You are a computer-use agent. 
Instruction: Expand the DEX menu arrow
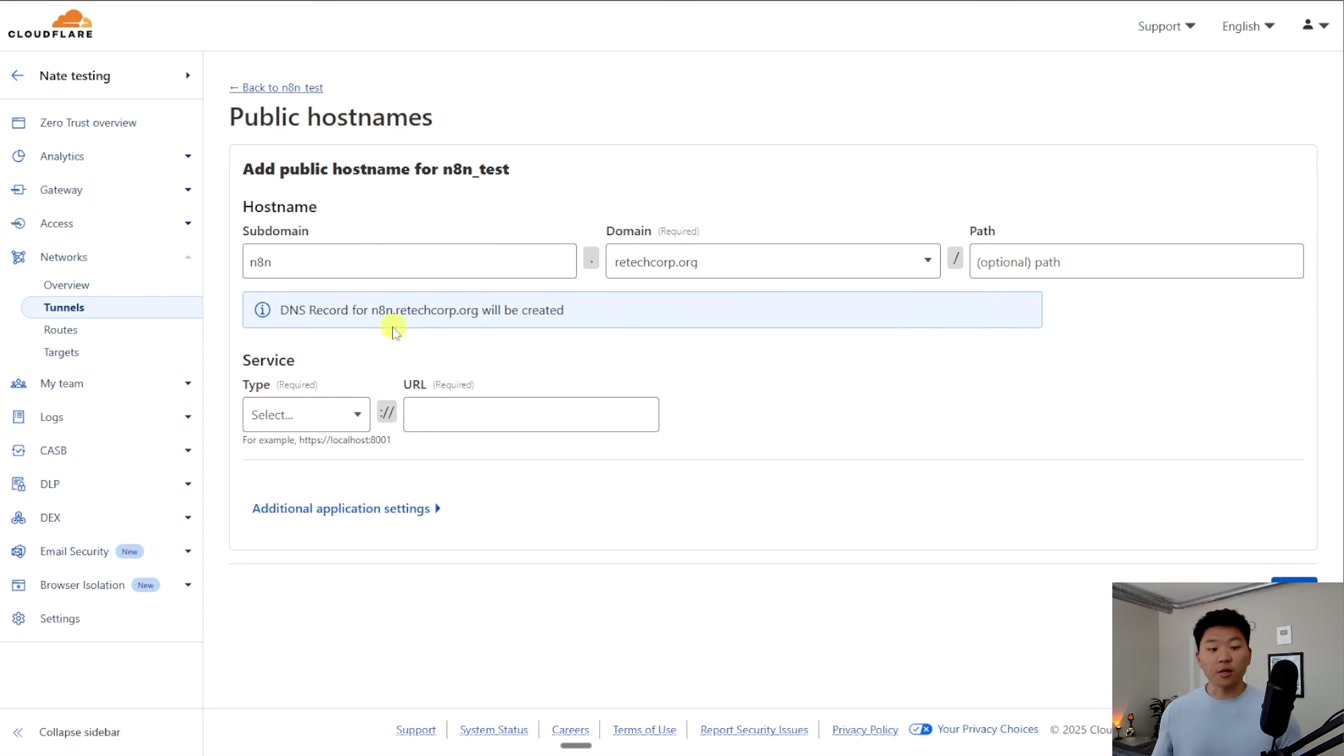pyautogui.click(x=187, y=518)
